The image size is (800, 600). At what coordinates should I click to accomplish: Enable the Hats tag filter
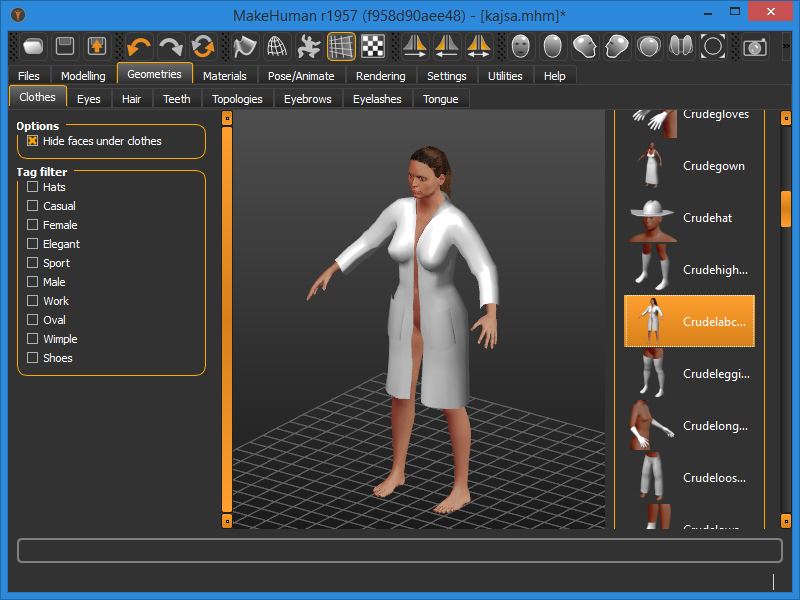click(33, 187)
